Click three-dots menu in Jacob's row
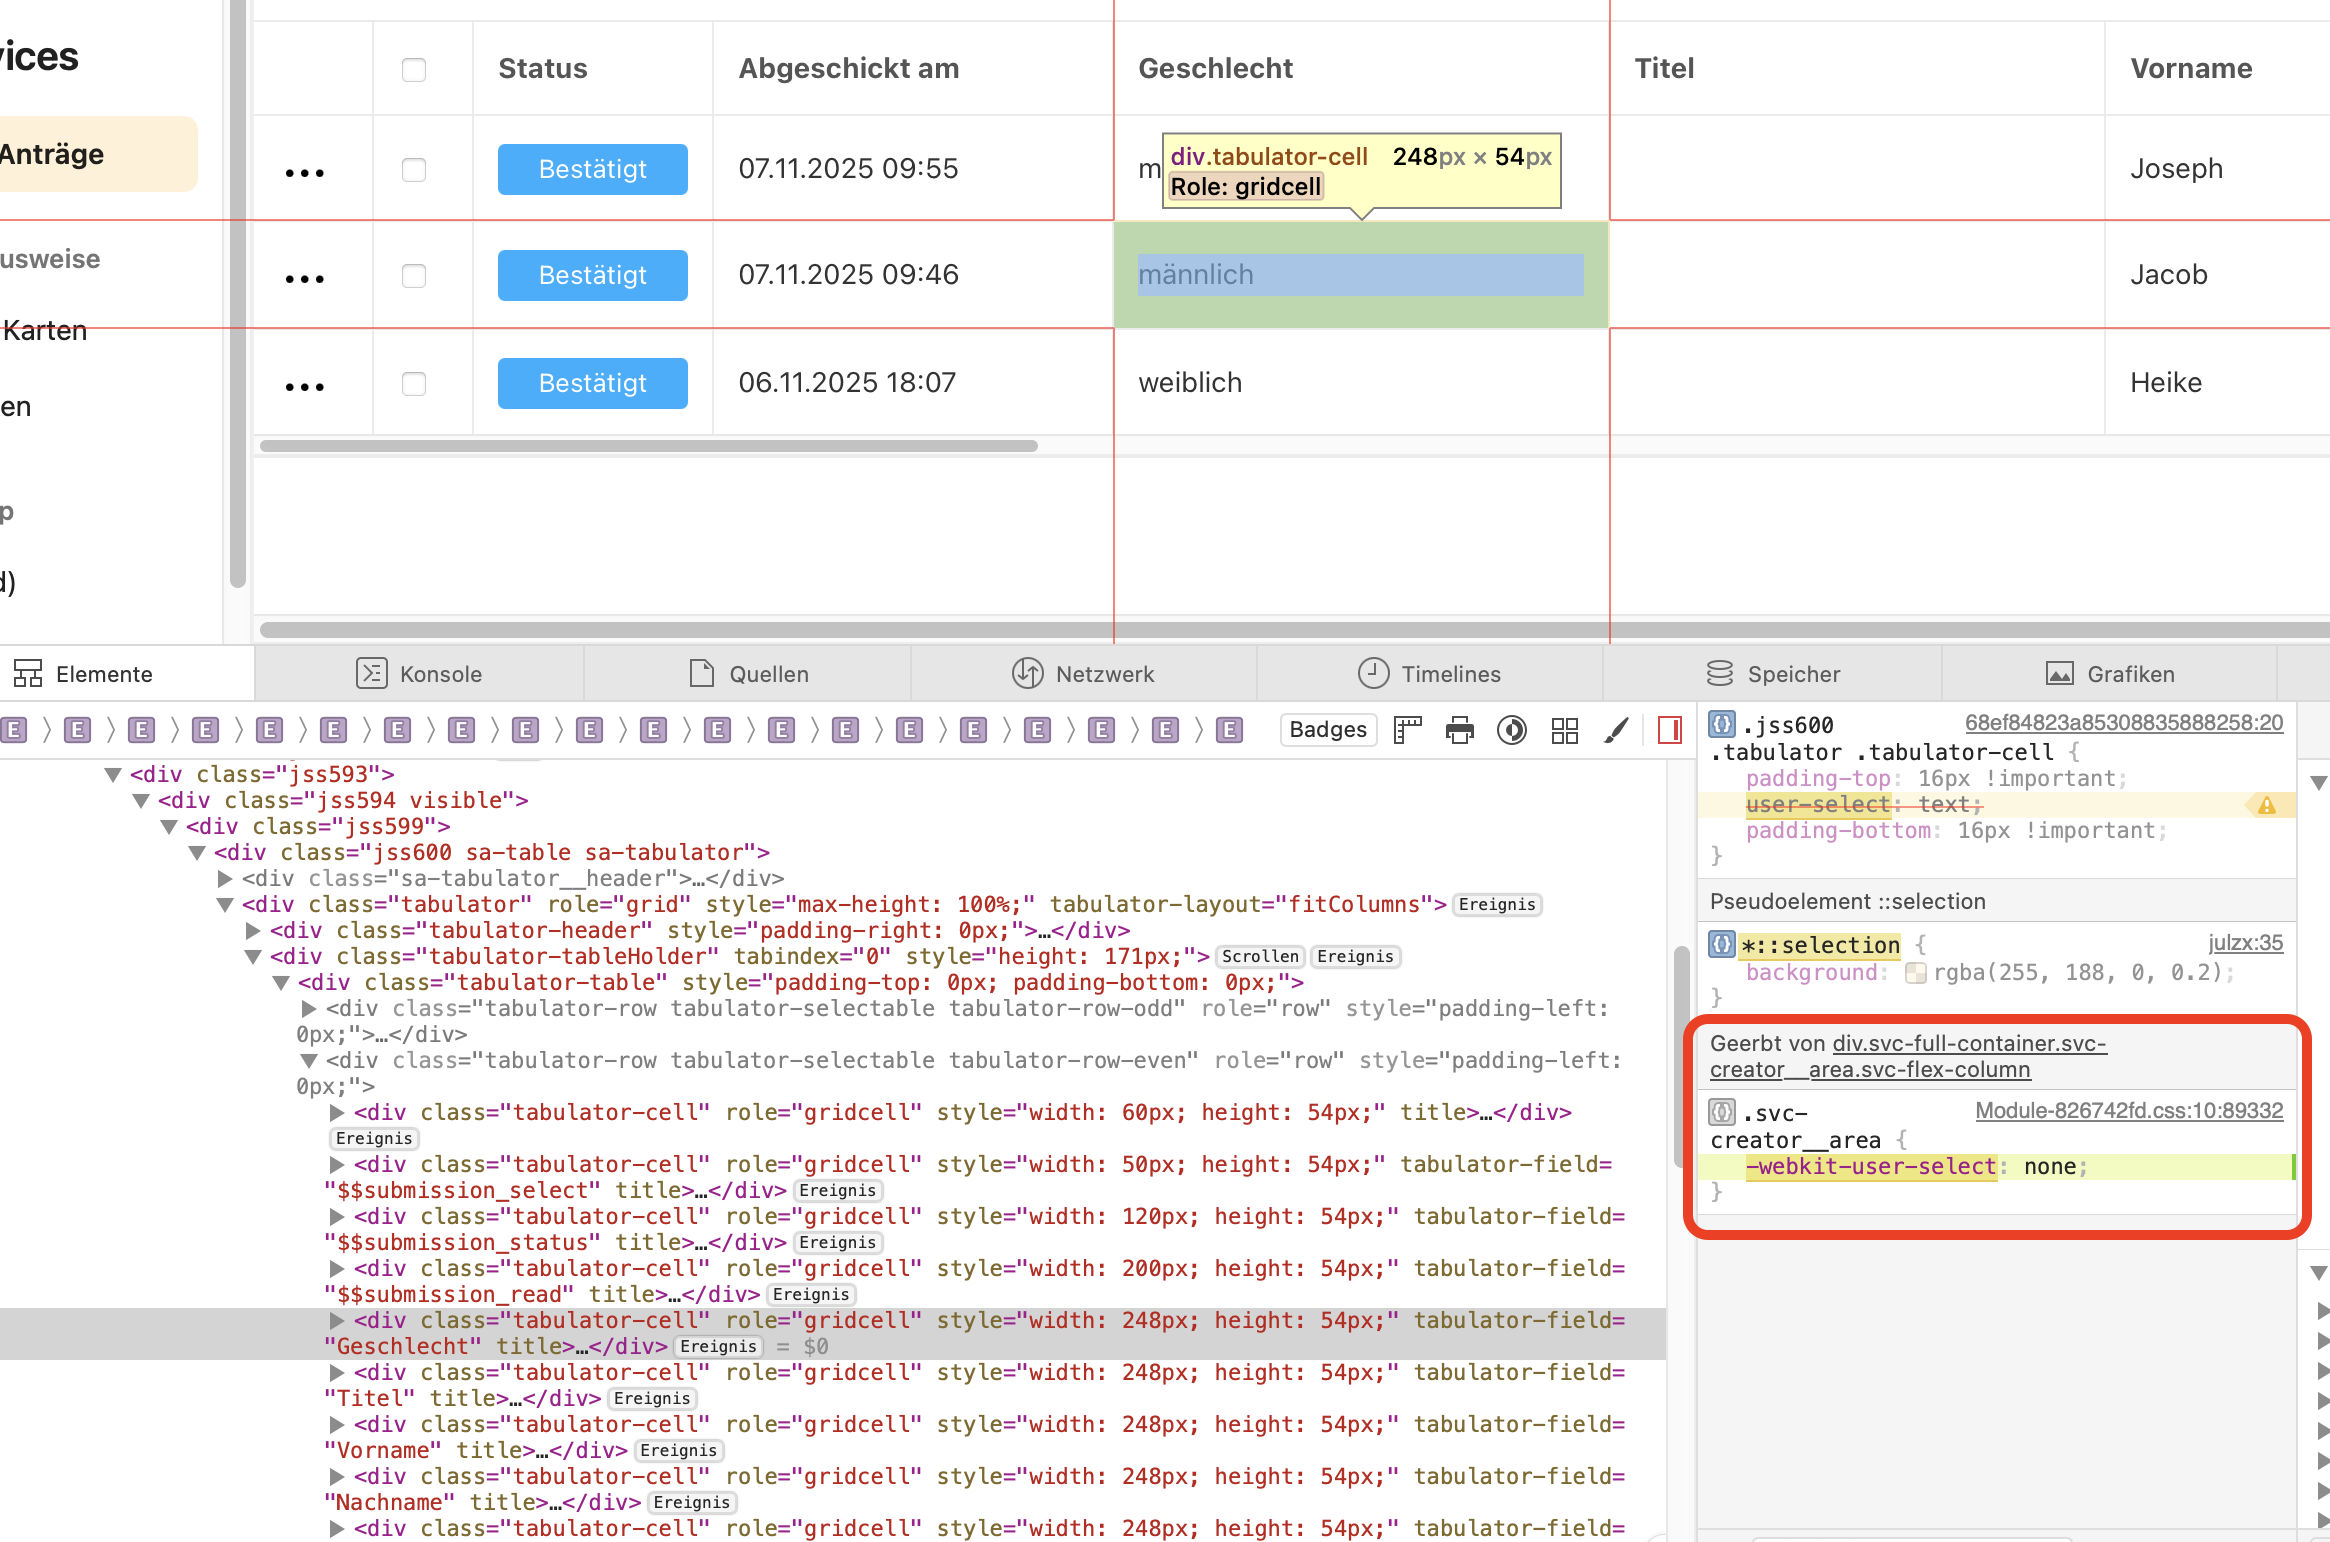This screenshot has width=2330, height=1542. click(x=305, y=277)
